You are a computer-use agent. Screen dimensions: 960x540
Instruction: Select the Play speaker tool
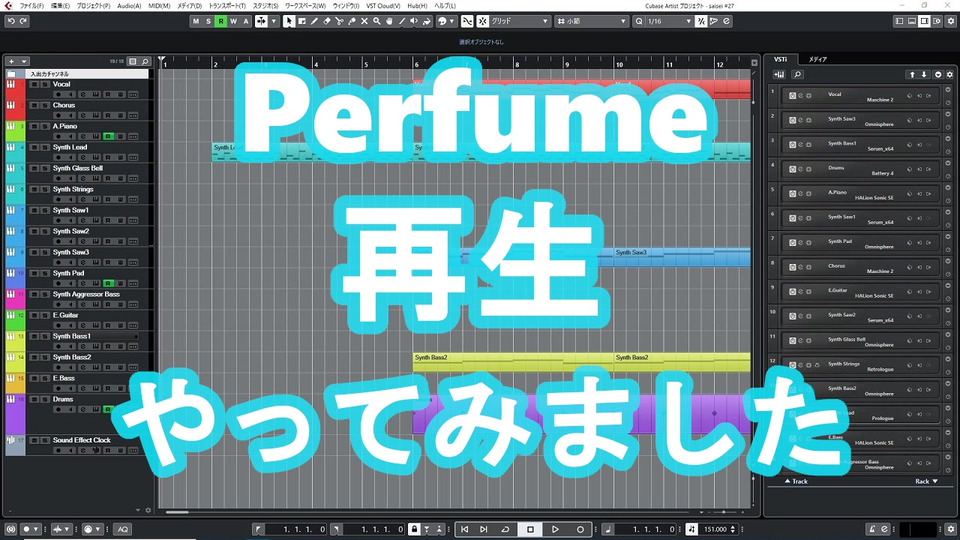coord(414,21)
